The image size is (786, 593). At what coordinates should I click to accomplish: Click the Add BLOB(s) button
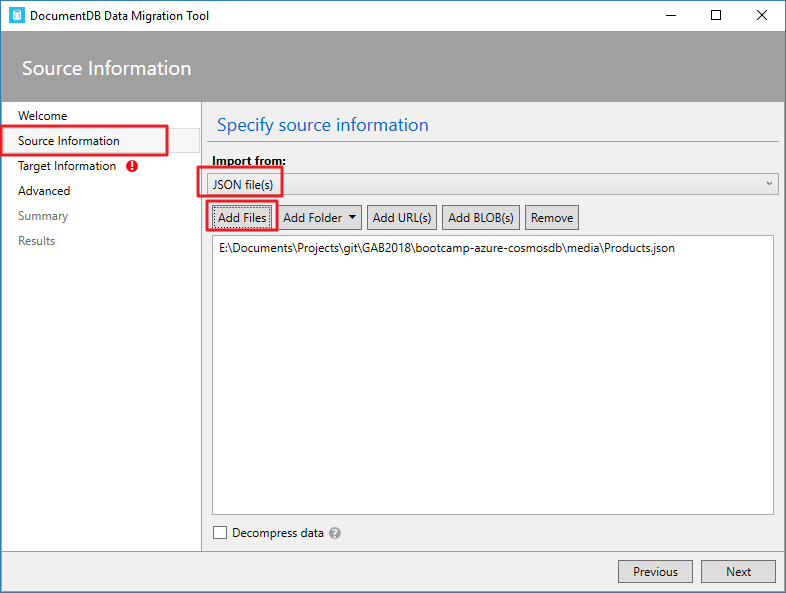click(x=481, y=218)
